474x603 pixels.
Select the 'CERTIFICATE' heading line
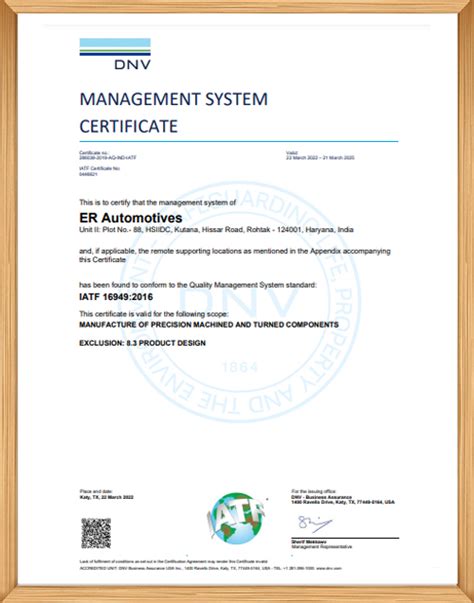click(128, 127)
